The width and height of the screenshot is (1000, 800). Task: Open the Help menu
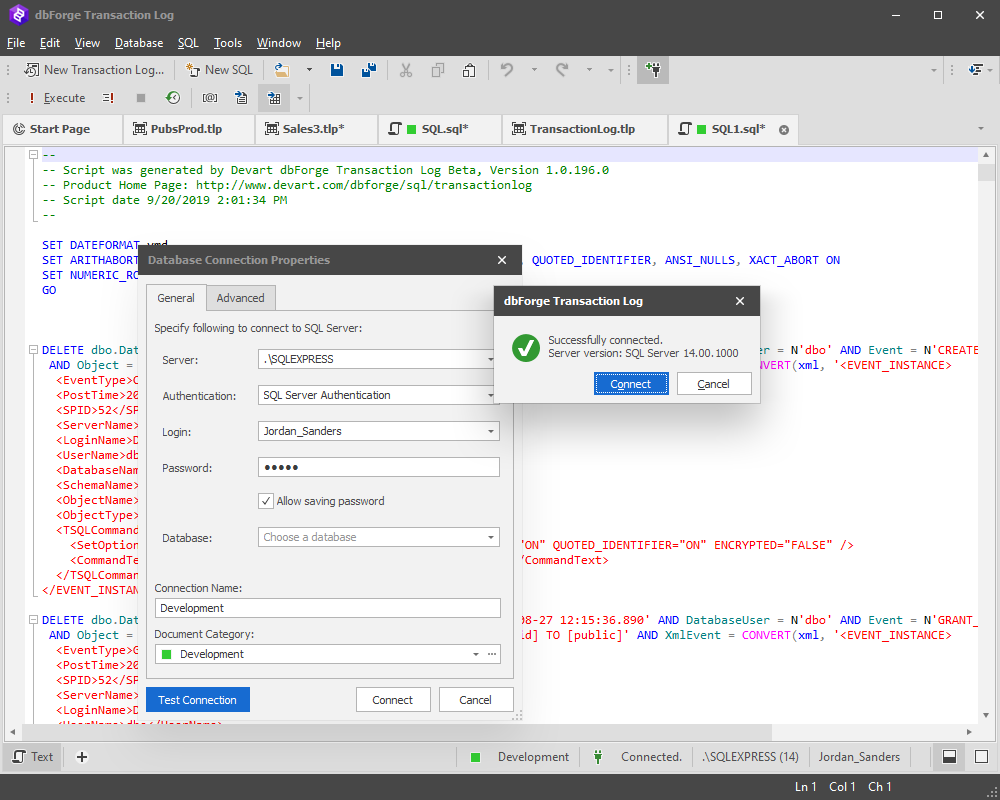point(328,43)
